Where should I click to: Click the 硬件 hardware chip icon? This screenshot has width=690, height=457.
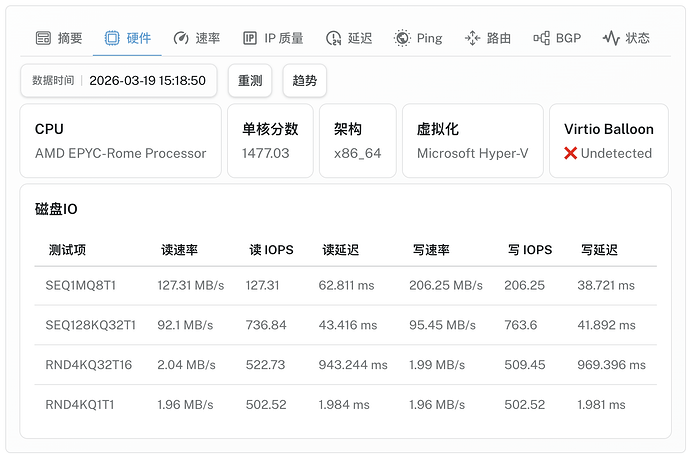click(112, 38)
